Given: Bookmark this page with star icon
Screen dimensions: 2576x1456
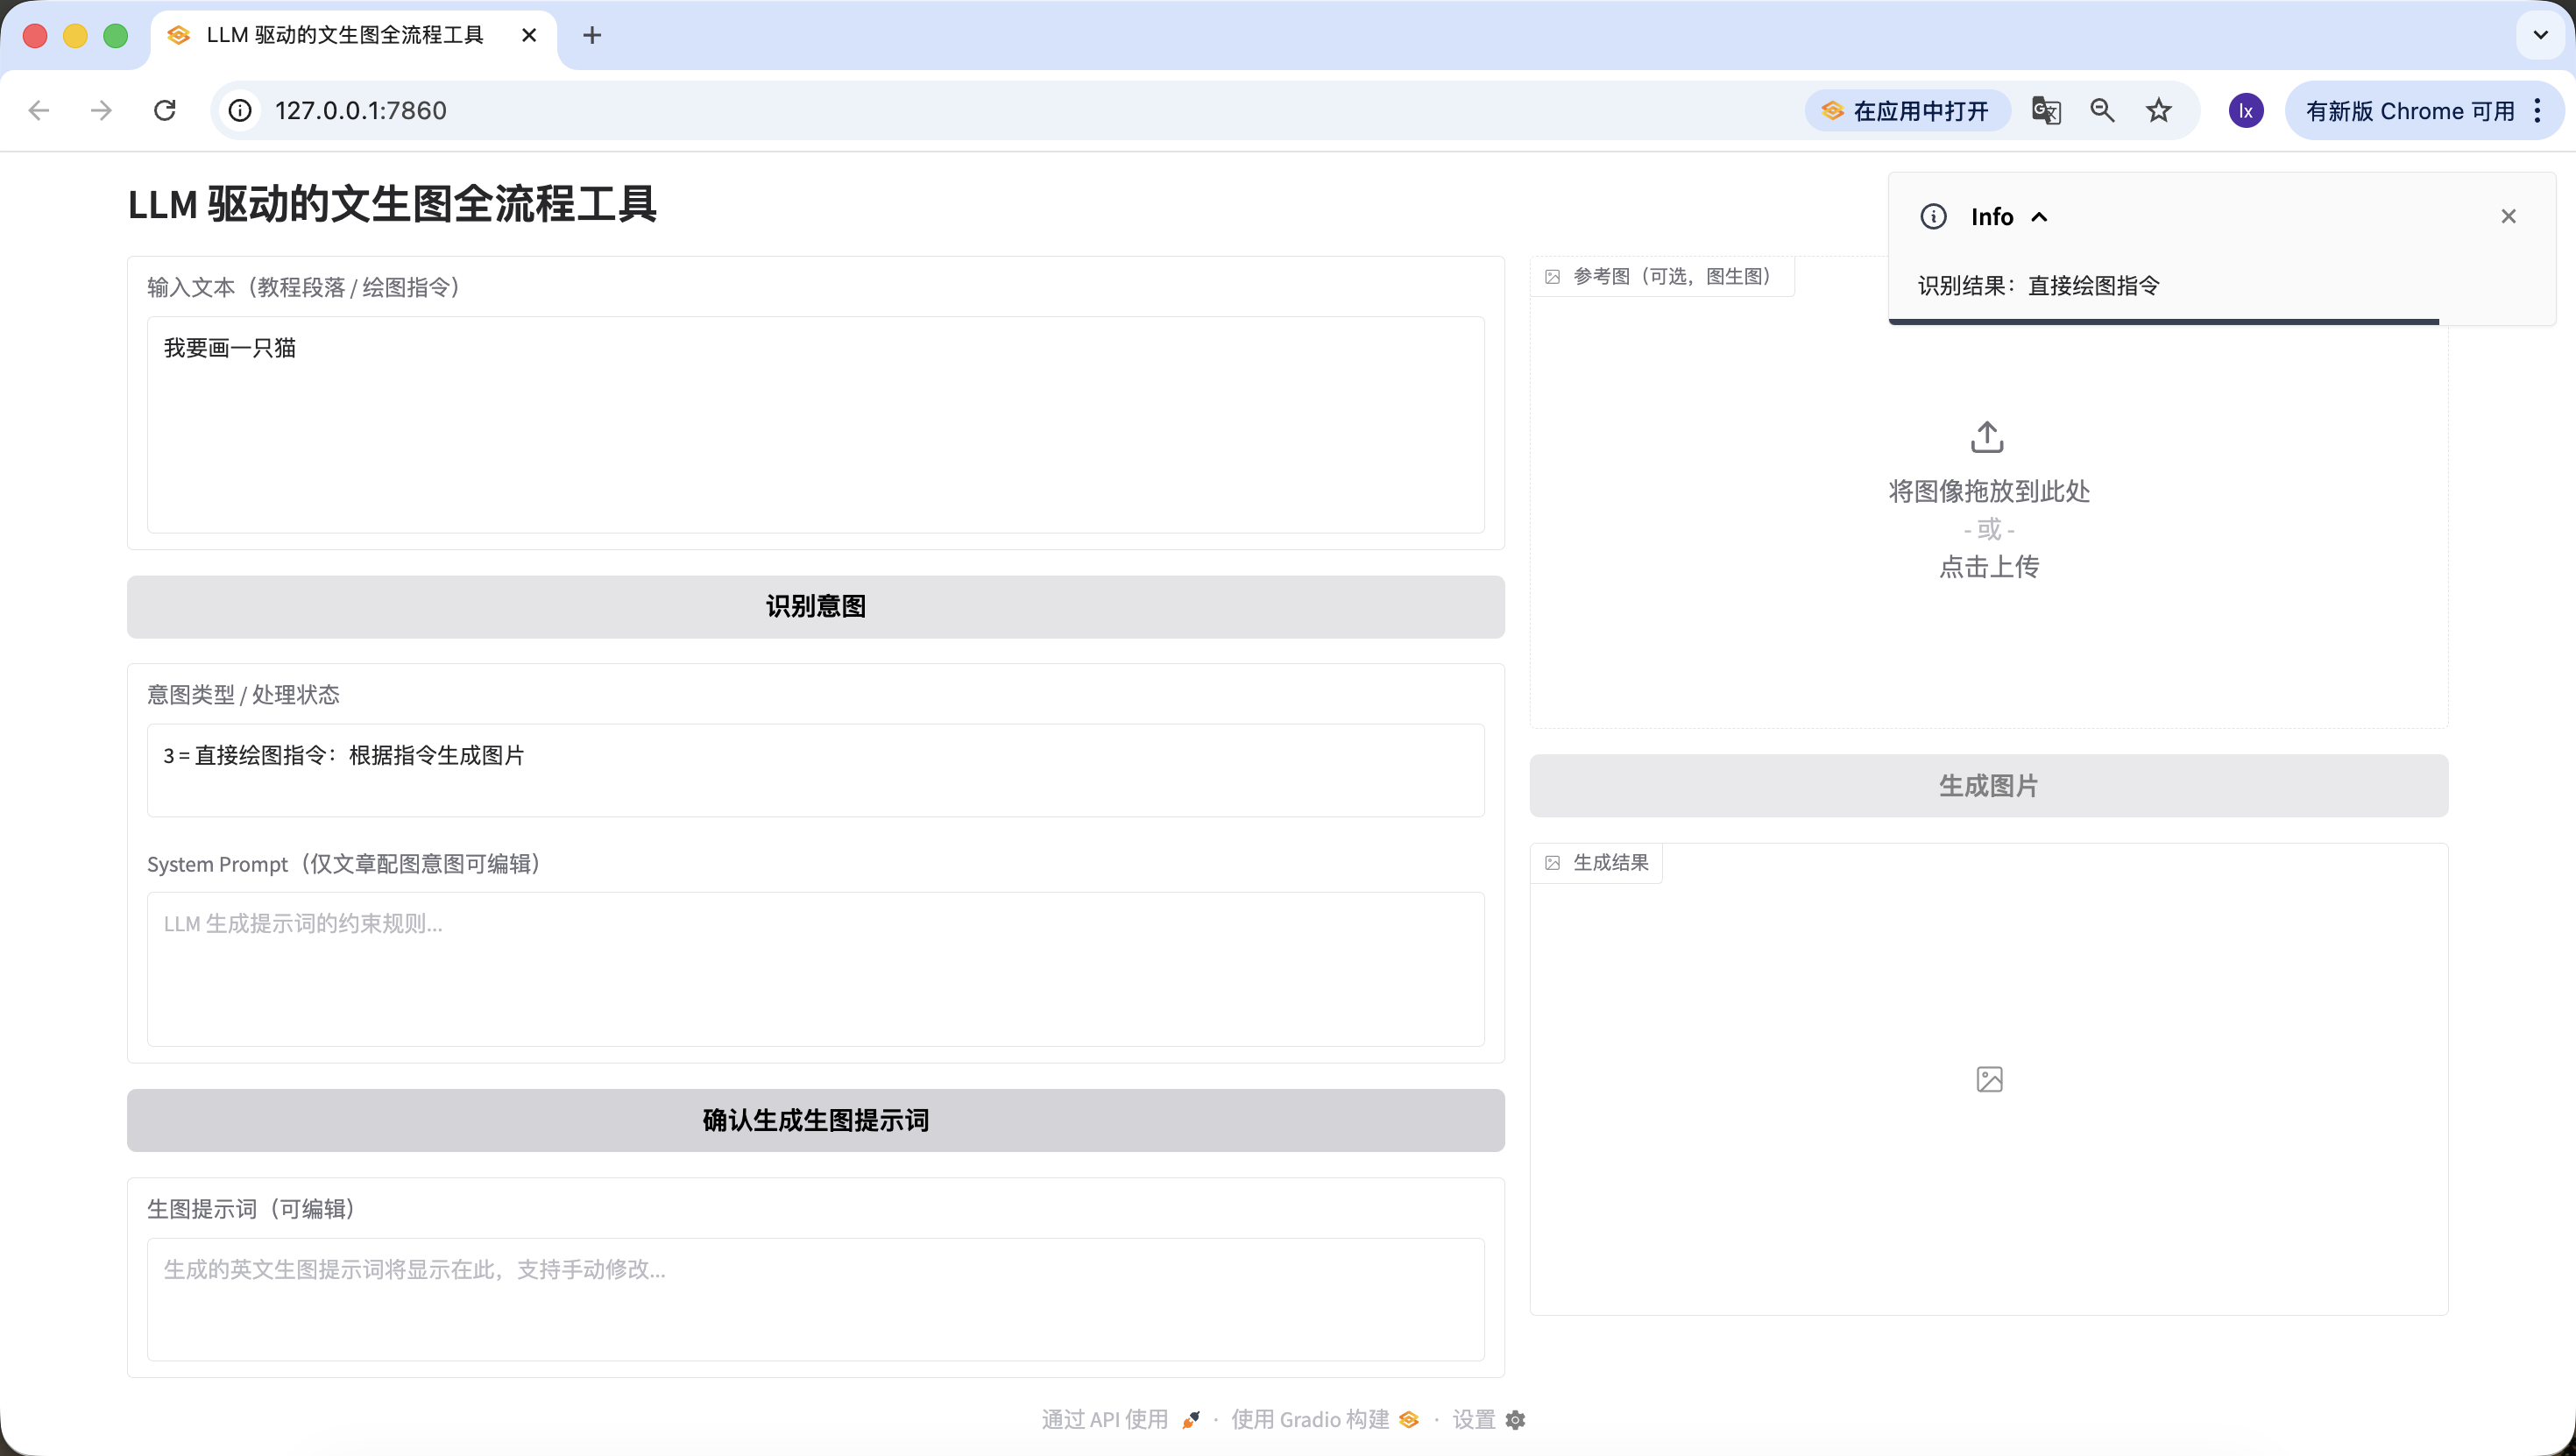Looking at the screenshot, I should pyautogui.click(x=2159, y=110).
